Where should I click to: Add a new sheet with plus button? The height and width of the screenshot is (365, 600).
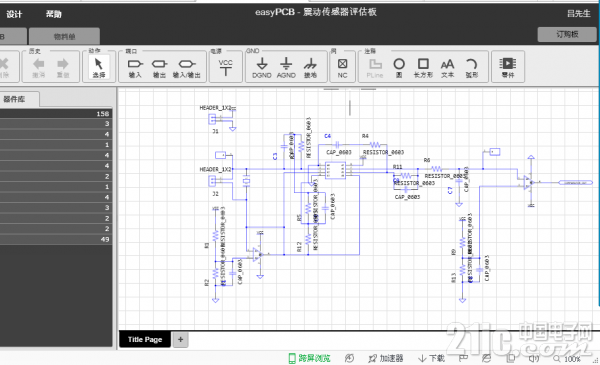click(180, 339)
